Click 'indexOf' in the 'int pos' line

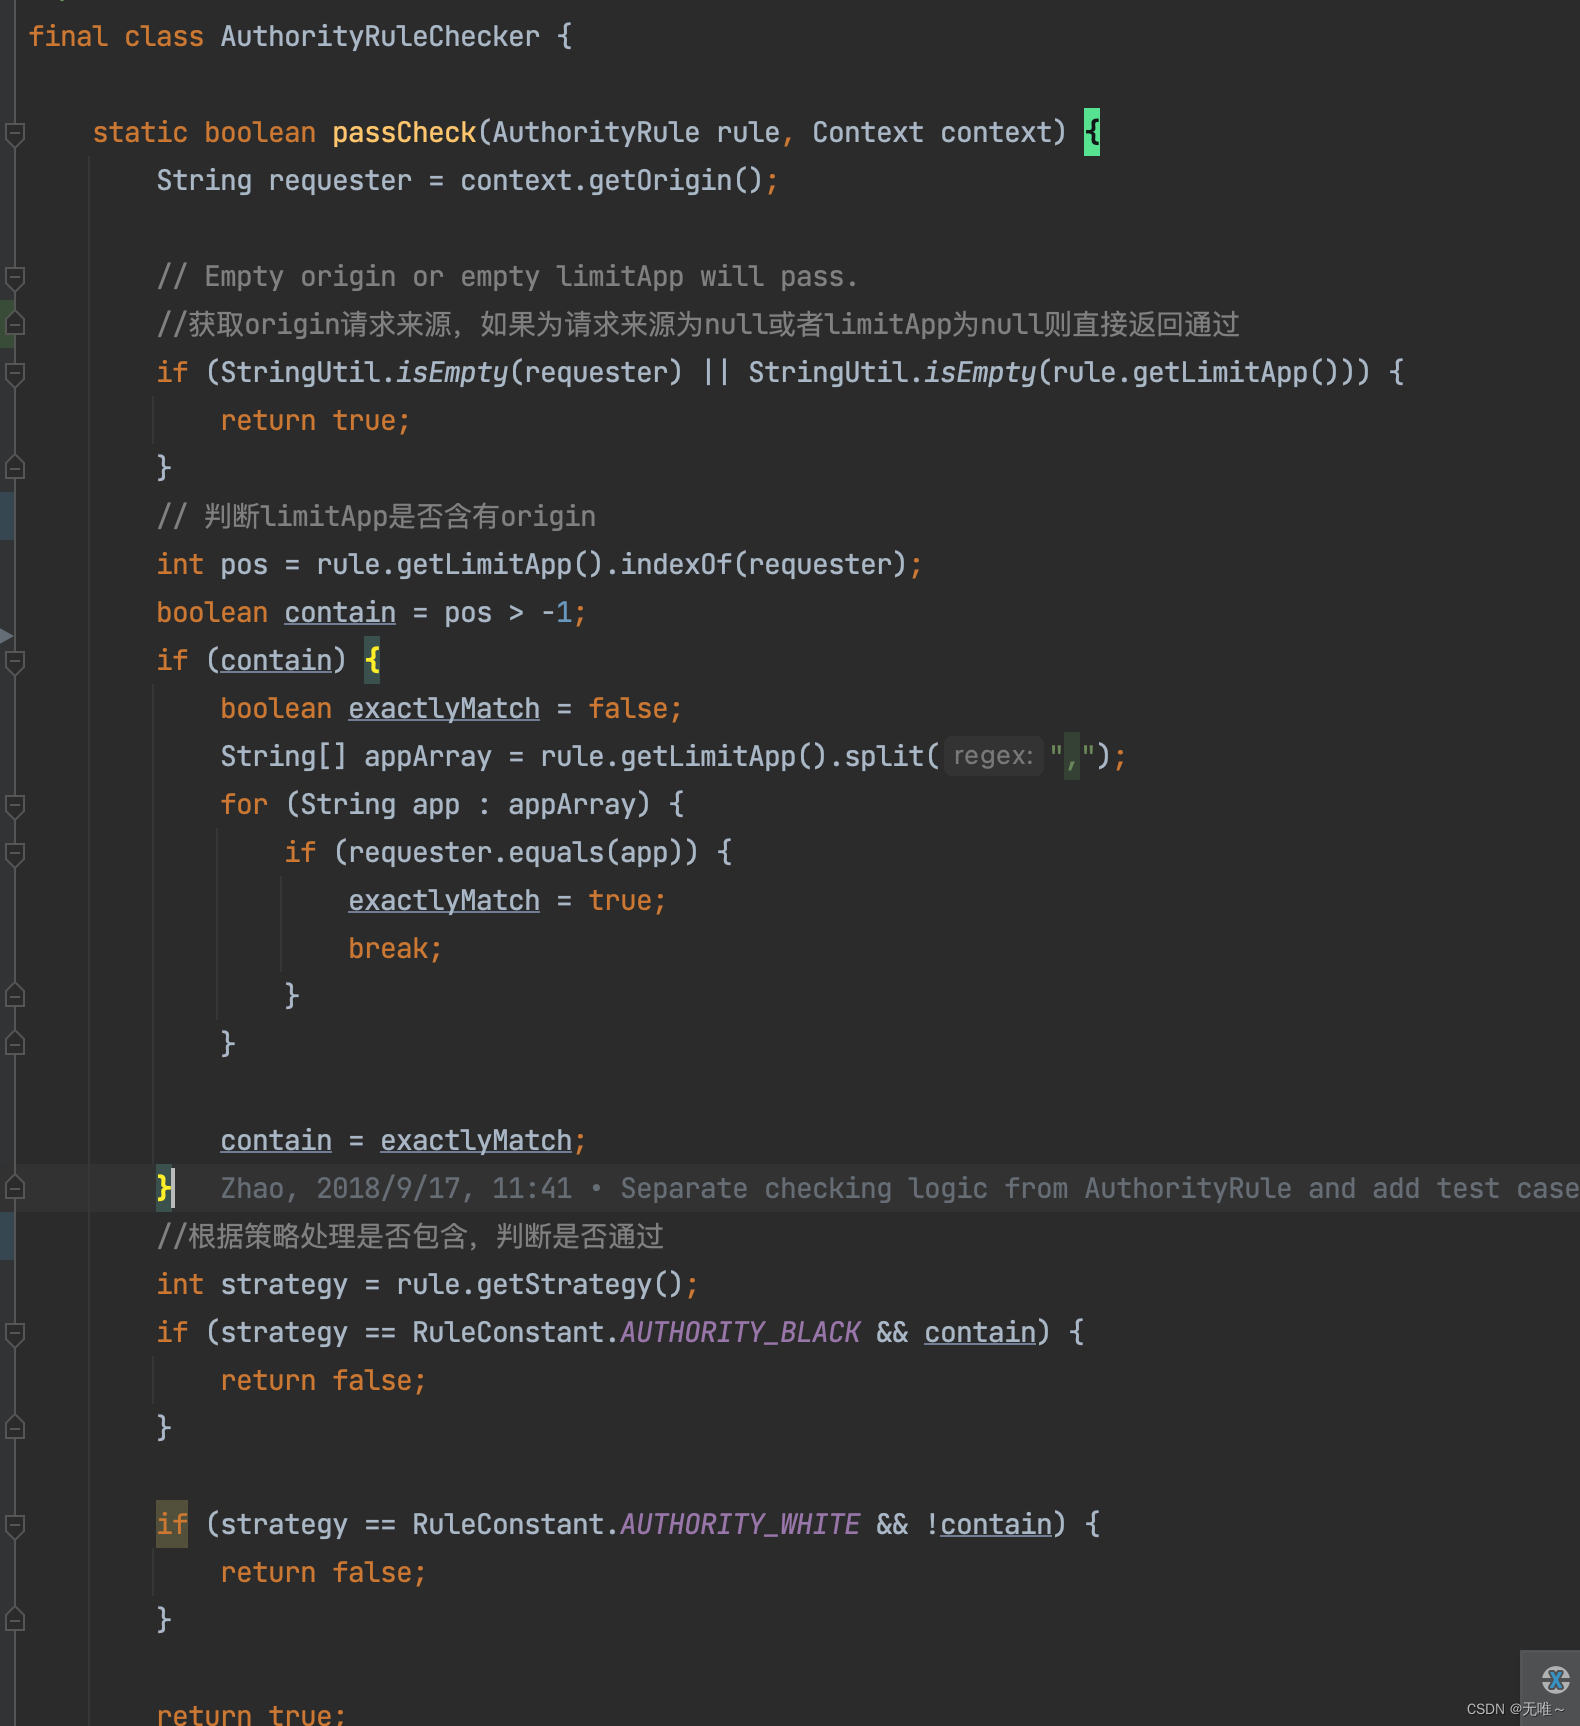tap(676, 564)
